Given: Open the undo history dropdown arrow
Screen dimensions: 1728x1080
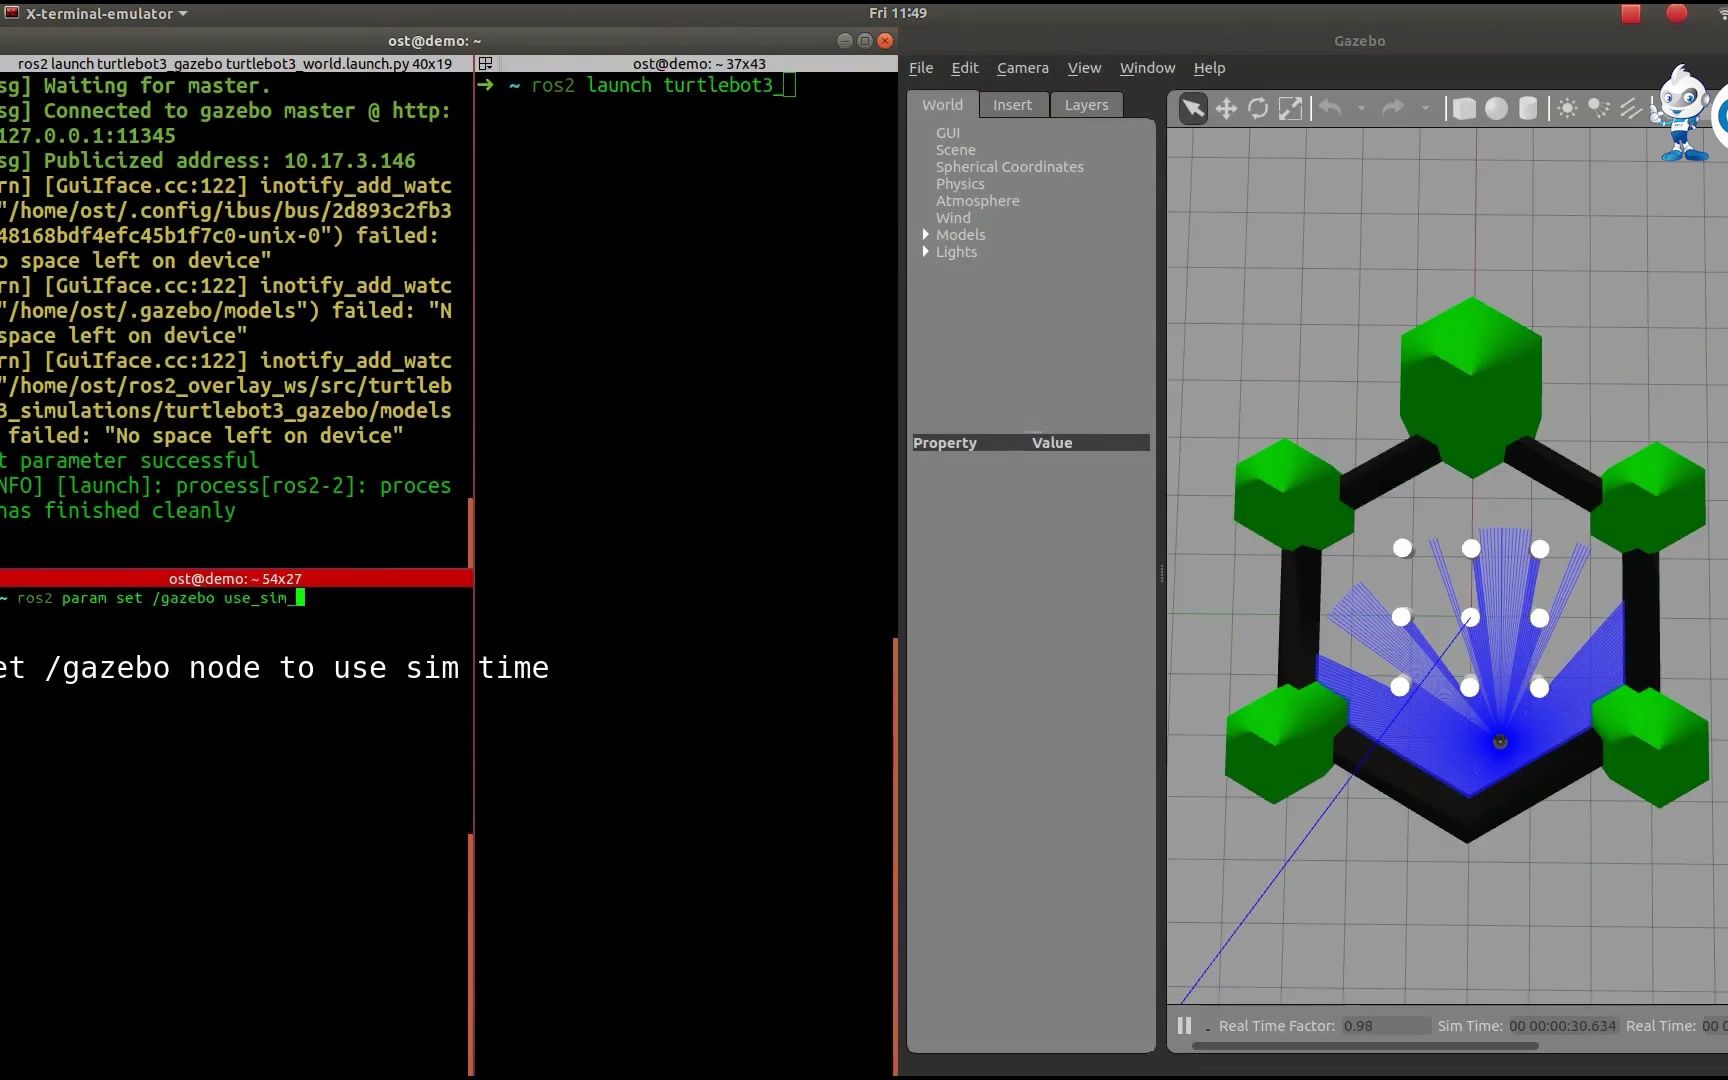Looking at the screenshot, I should 1361,108.
